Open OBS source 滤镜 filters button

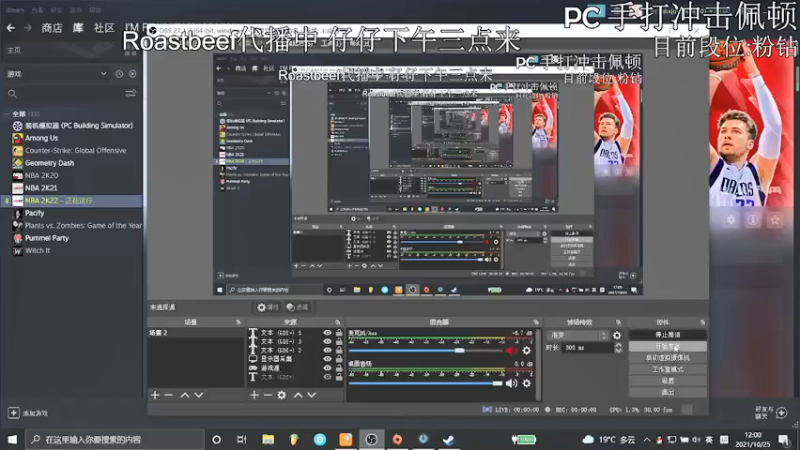pyautogui.click(x=297, y=307)
